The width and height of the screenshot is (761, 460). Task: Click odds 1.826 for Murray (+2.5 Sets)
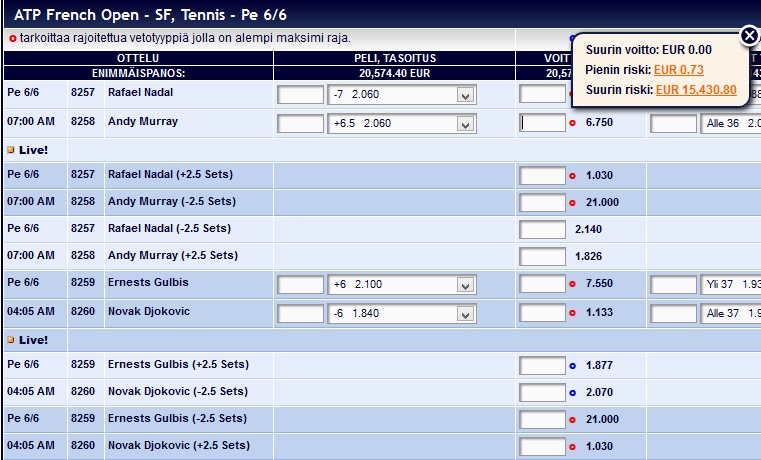tap(588, 257)
